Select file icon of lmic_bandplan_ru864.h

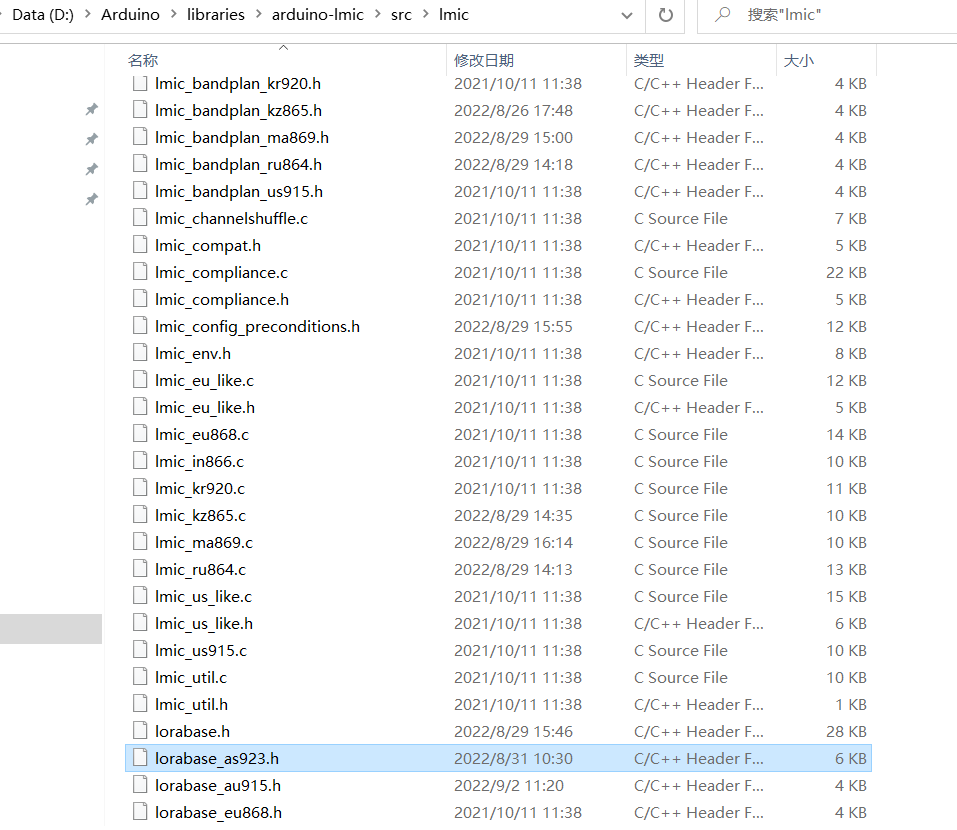pyautogui.click(x=140, y=164)
